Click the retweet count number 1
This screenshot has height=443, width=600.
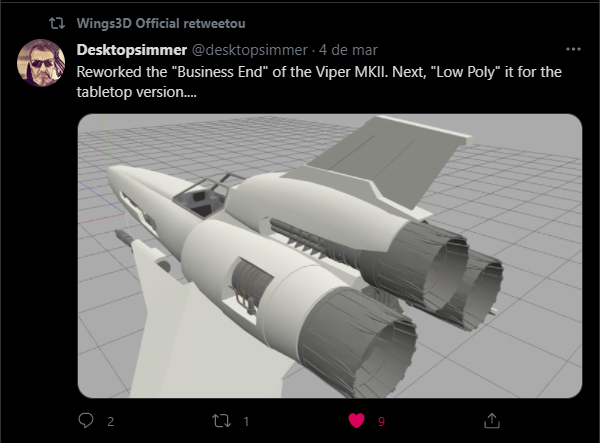[246, 422]
